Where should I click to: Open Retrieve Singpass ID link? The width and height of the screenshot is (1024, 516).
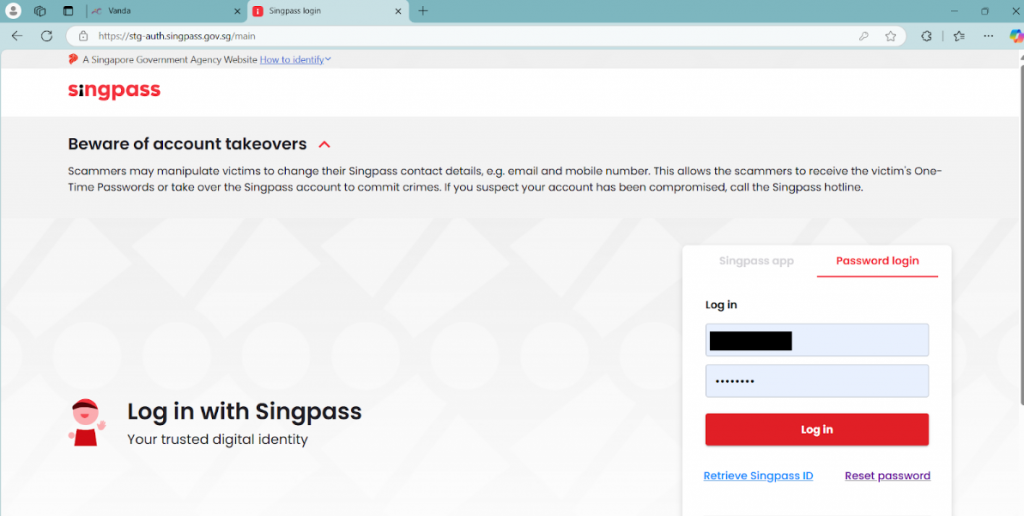pyautogui.click(x=758, y=476)
